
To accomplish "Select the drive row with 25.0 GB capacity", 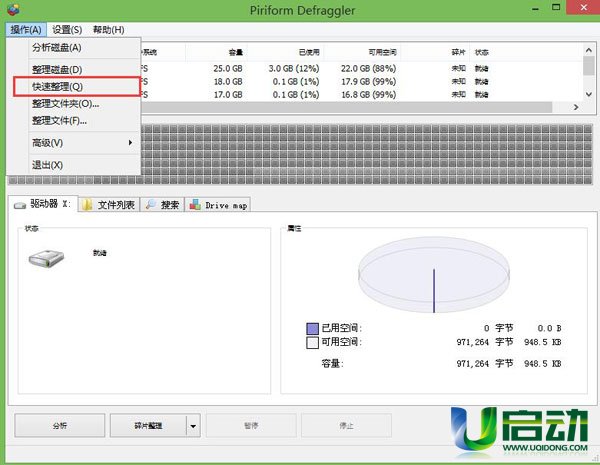I will tap(362, 69).
